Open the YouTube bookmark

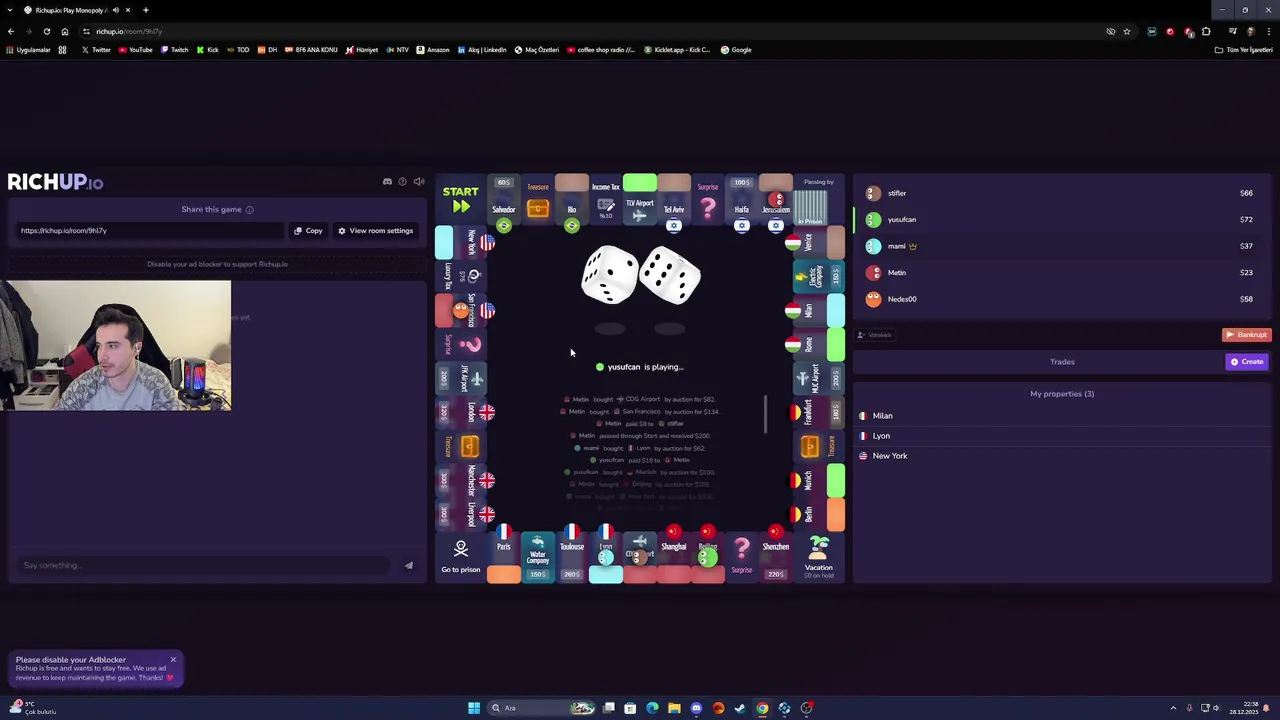[135, 50]
